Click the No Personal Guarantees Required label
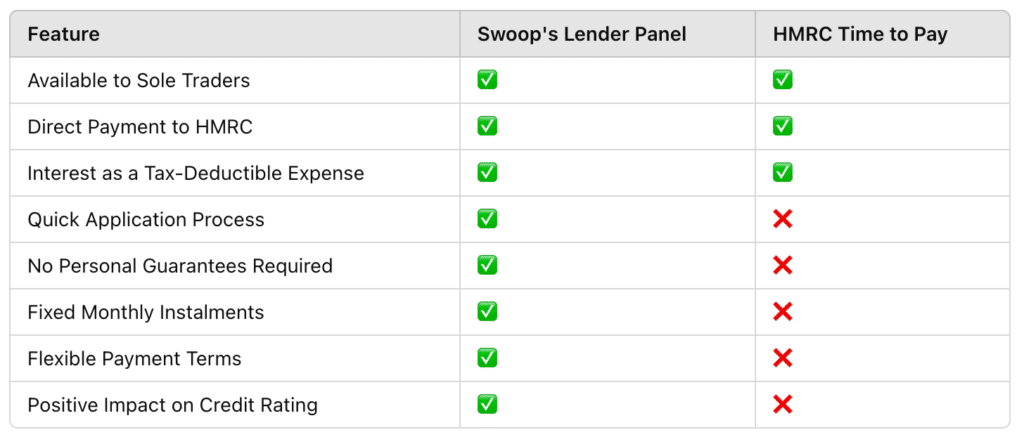The width and height of the screenshot is (1024, 444). pos(180,266)
